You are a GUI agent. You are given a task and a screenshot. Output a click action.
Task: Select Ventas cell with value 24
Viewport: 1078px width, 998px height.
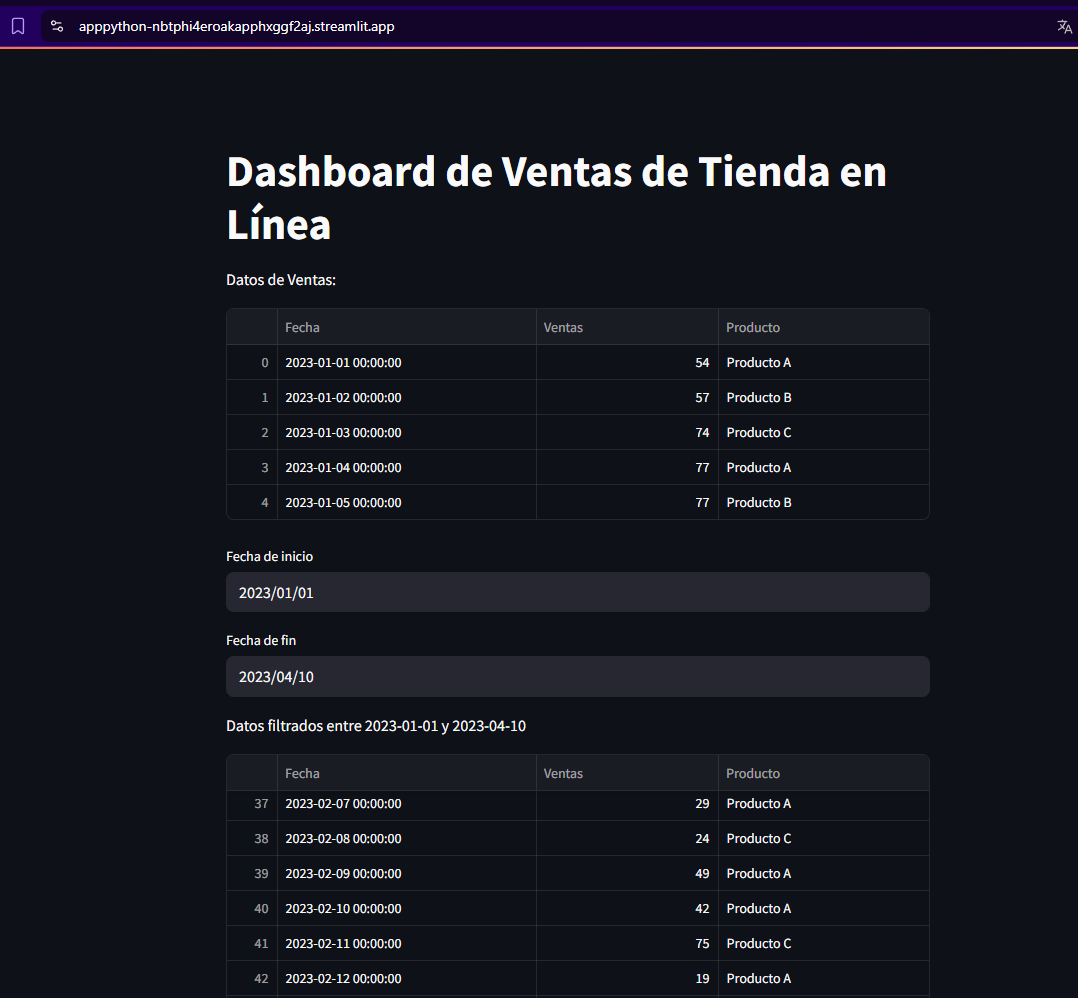627,839
